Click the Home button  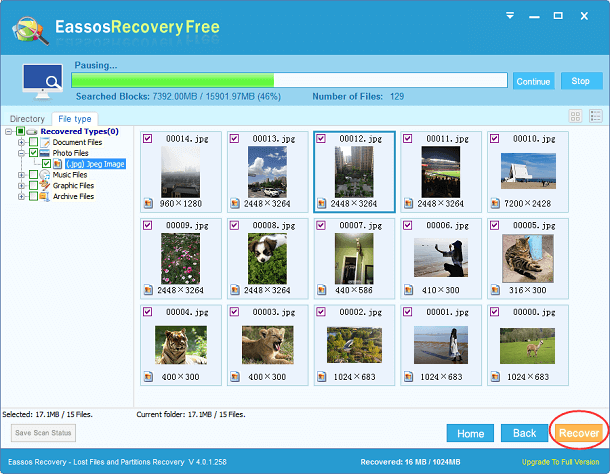(470, 434)
